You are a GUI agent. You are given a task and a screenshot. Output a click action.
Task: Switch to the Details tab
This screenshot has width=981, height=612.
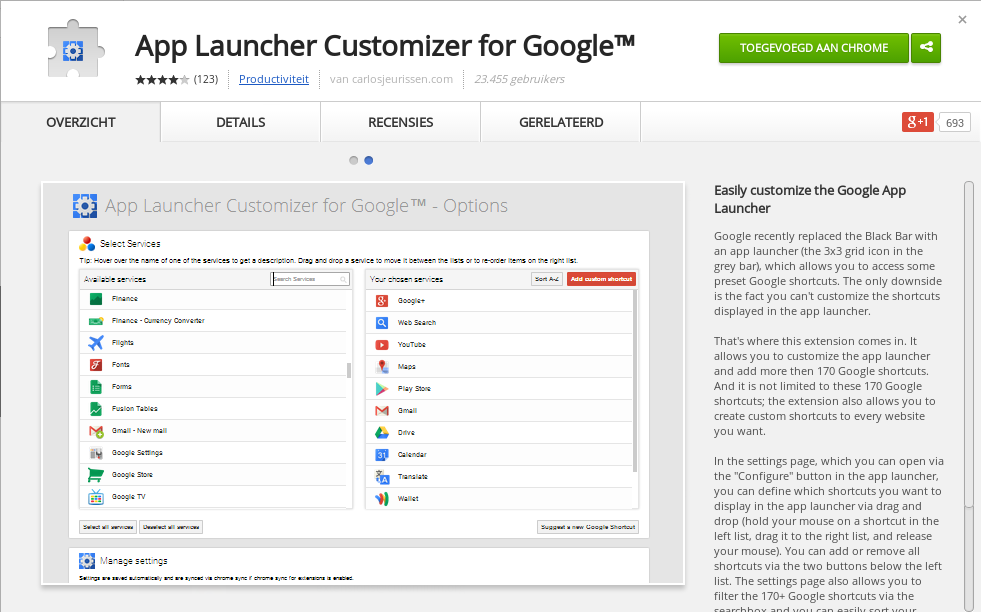tap(241, 122)
